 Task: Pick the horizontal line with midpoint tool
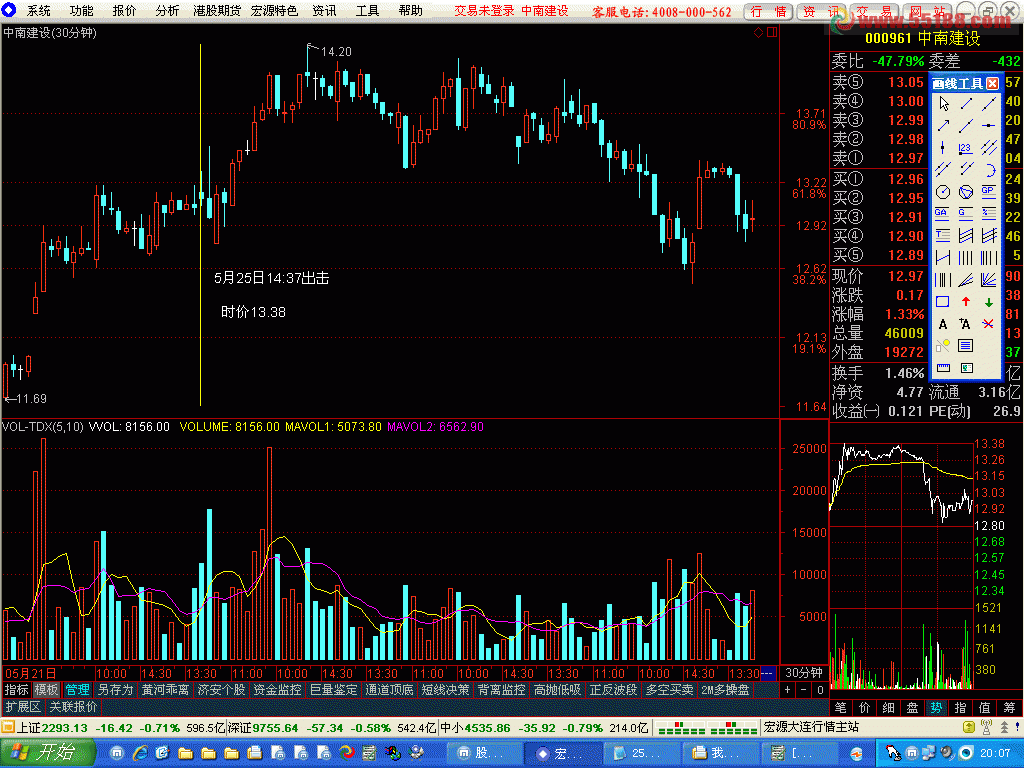click(x=989, y=125)
